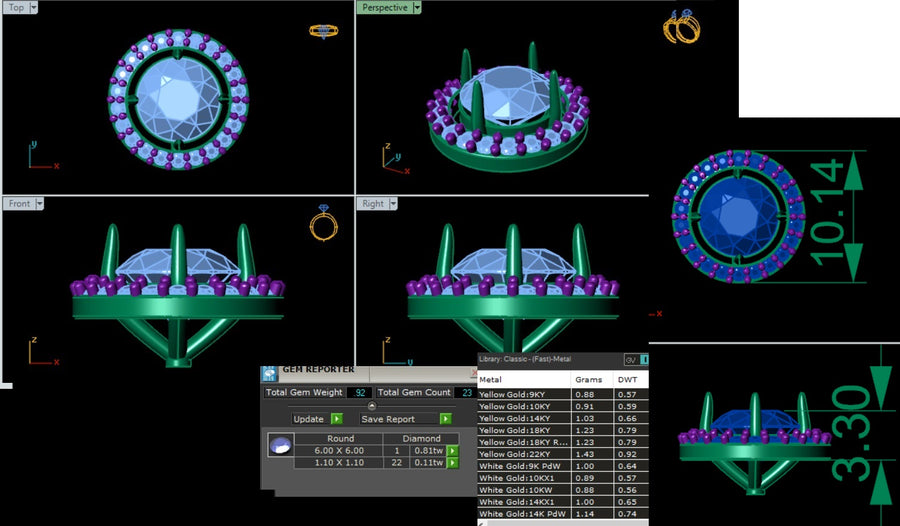Click green arrow for 1.10 X 1.10 gem row
The height and width of the screenshot is (526, 900).
click(x=452, y=462)
